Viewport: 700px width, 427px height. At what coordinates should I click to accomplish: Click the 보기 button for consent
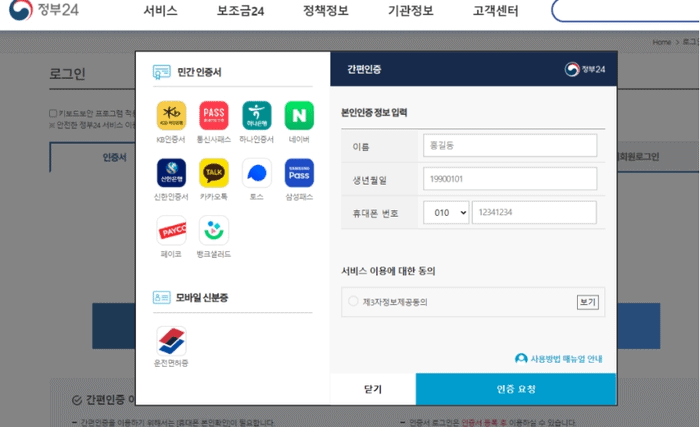tap(588, 302)
